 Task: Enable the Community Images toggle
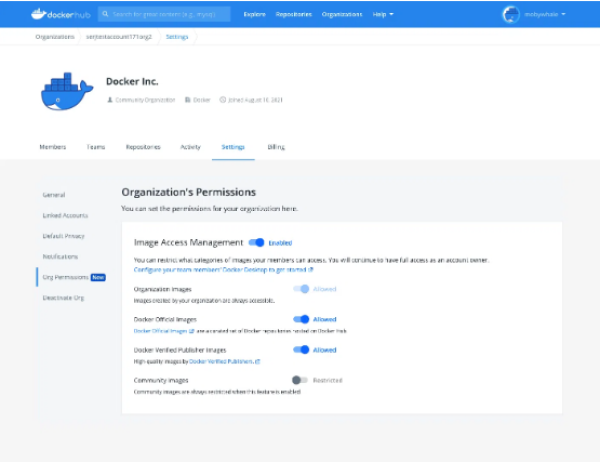tap(299, 380)
